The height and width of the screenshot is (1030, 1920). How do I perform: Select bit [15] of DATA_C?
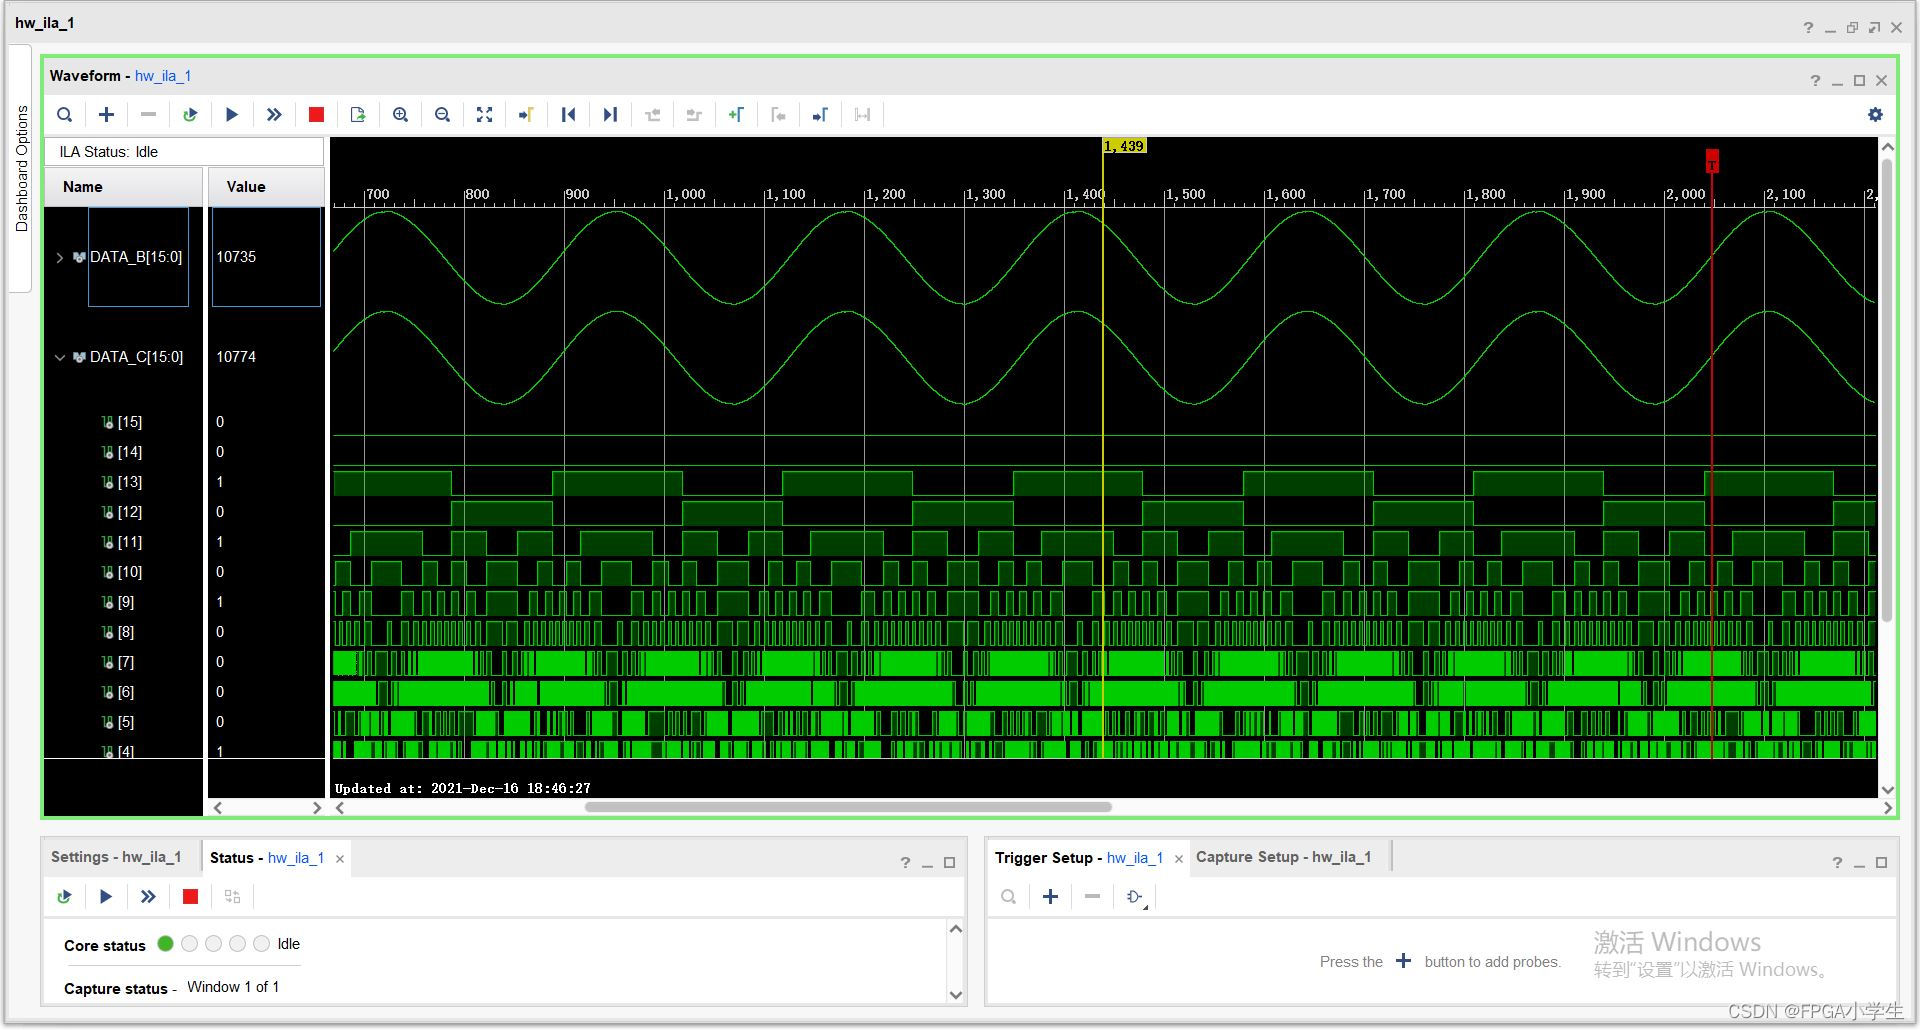(129, 422)
